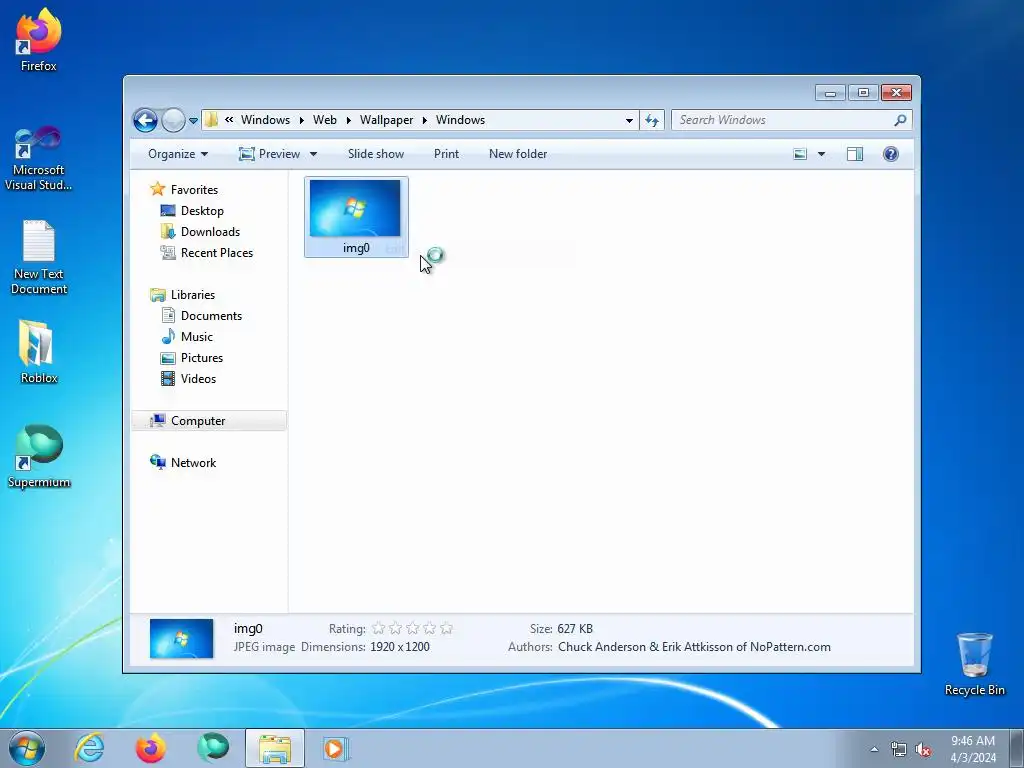Choose Print in the toolbar
This screenshot has width=1024, height=768.
click(446, 154)
